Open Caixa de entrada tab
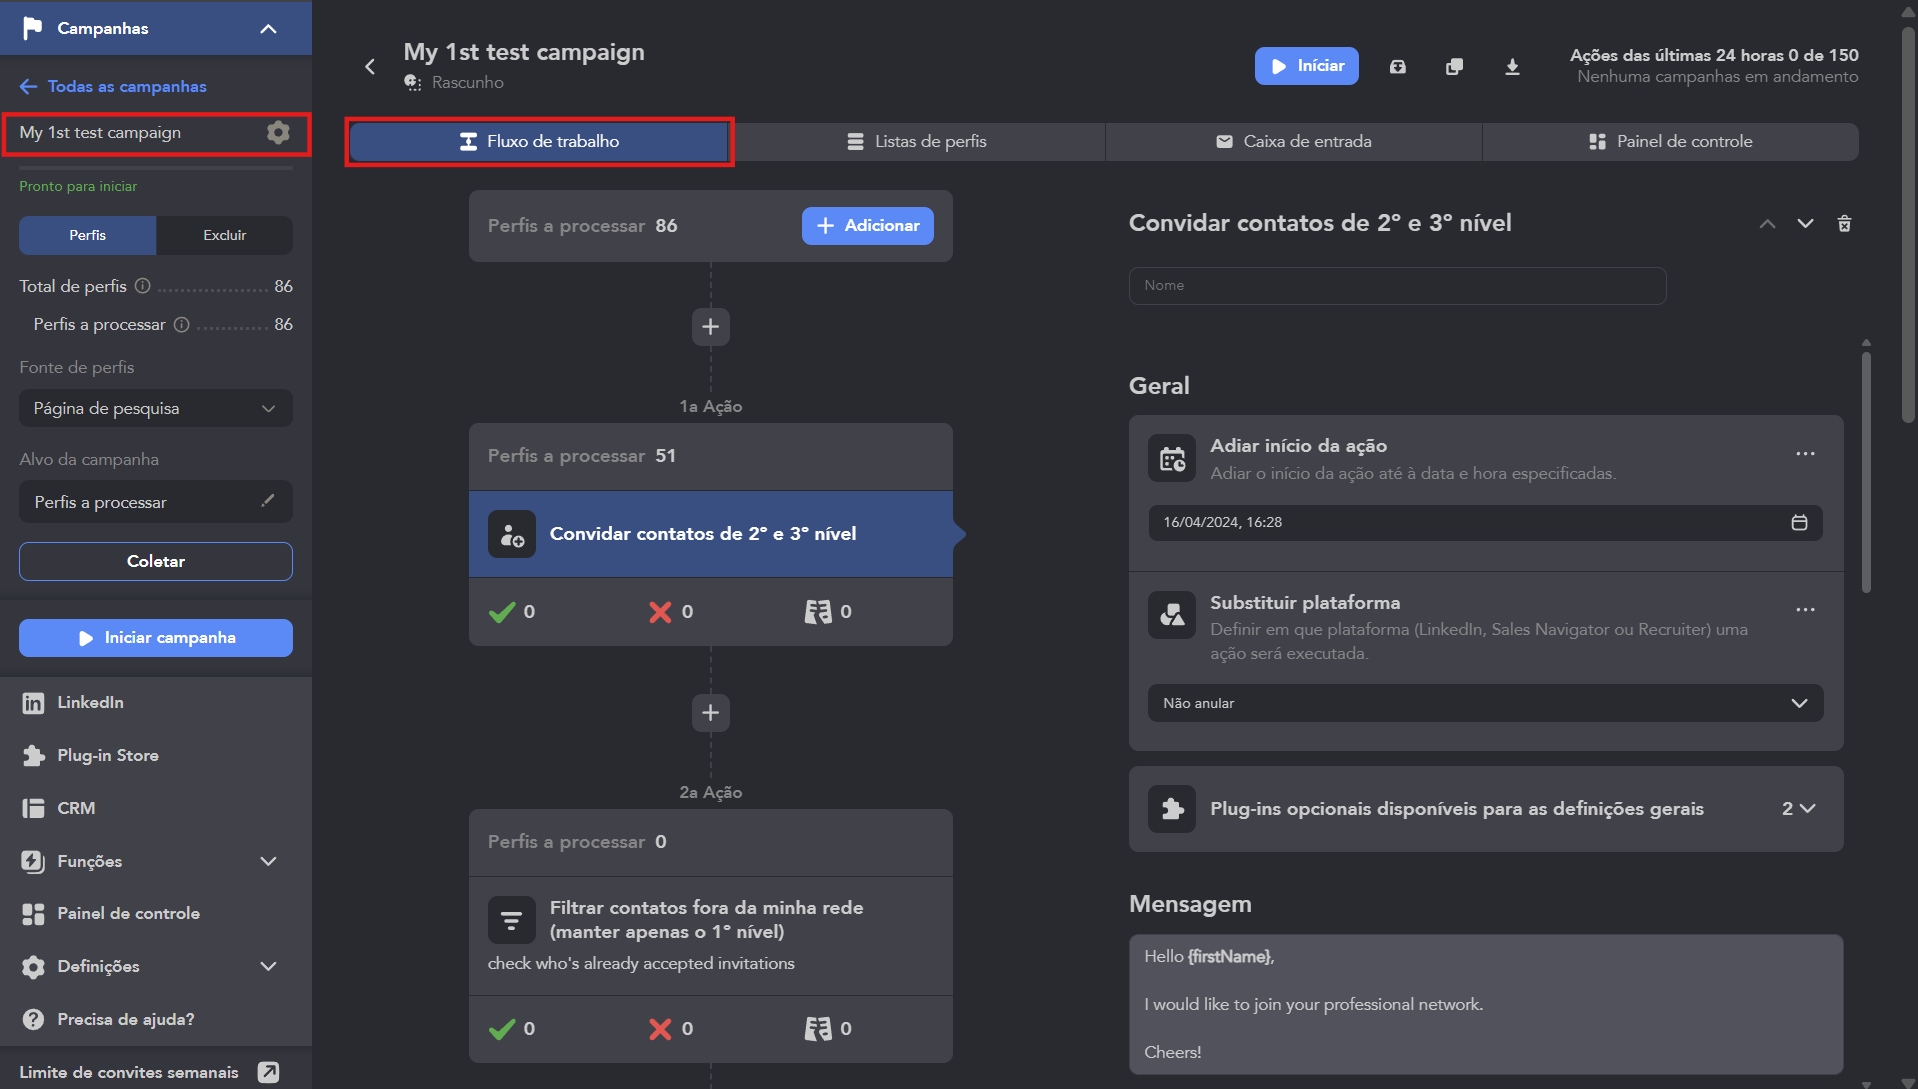This screenshot has height=1089, width=1918. click(1294, 142)
